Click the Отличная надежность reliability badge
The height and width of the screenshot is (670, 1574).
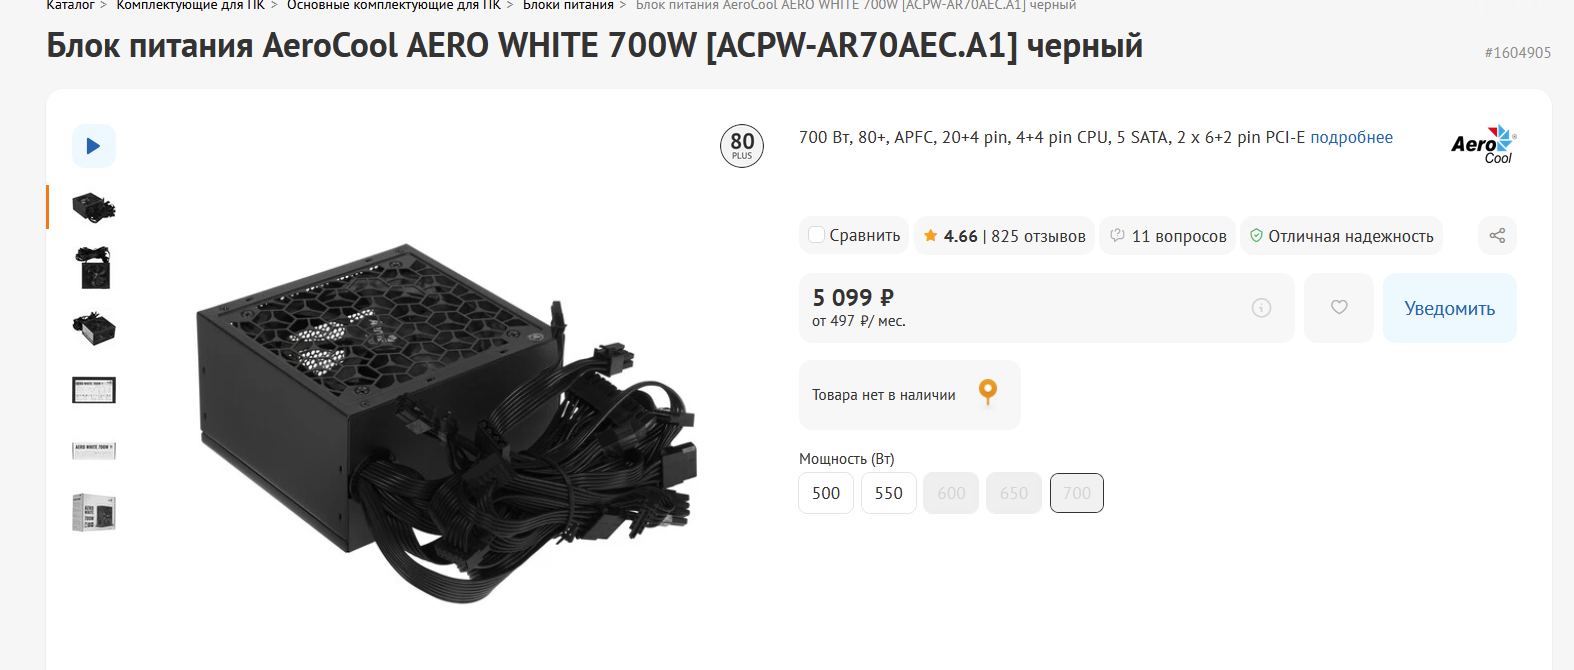[1341, 236]
